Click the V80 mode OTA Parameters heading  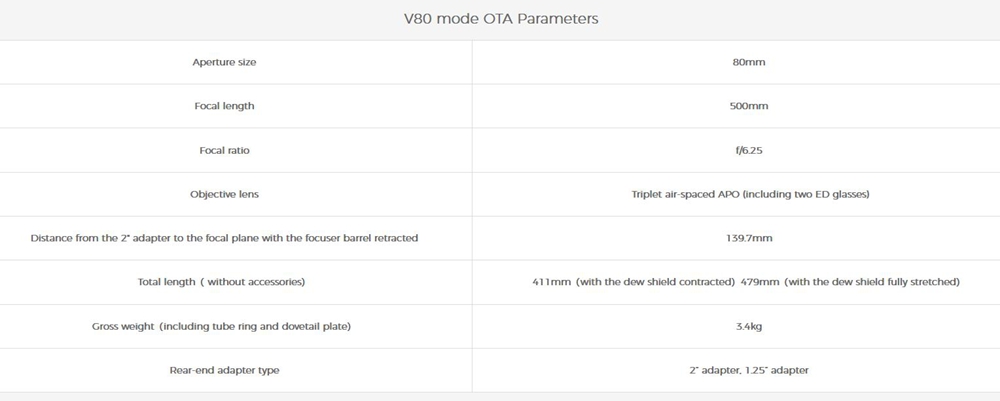(x=499, y=19)
